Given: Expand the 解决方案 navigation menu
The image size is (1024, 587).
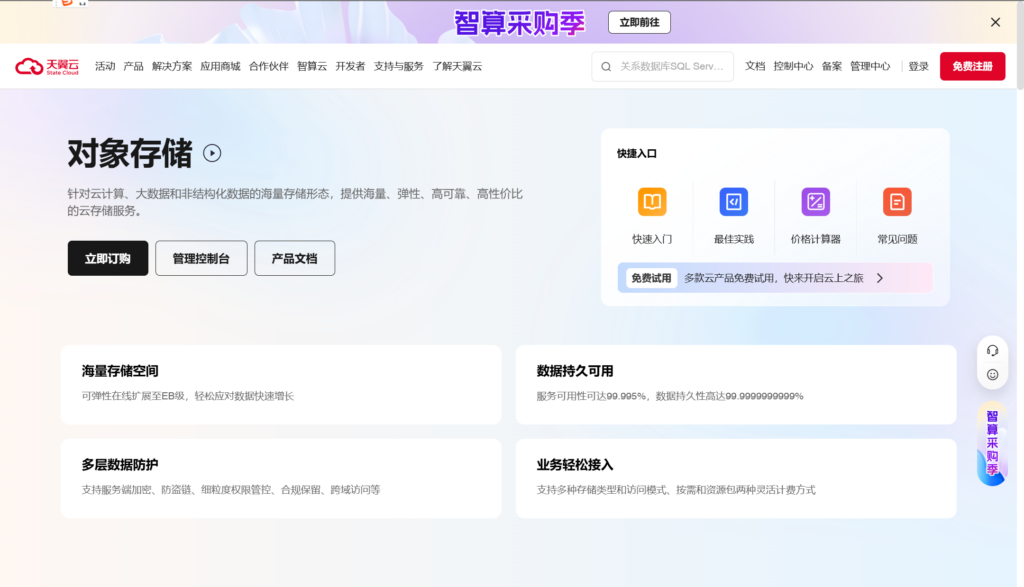Looking at the screenshot, I should [x=172, y=67].
